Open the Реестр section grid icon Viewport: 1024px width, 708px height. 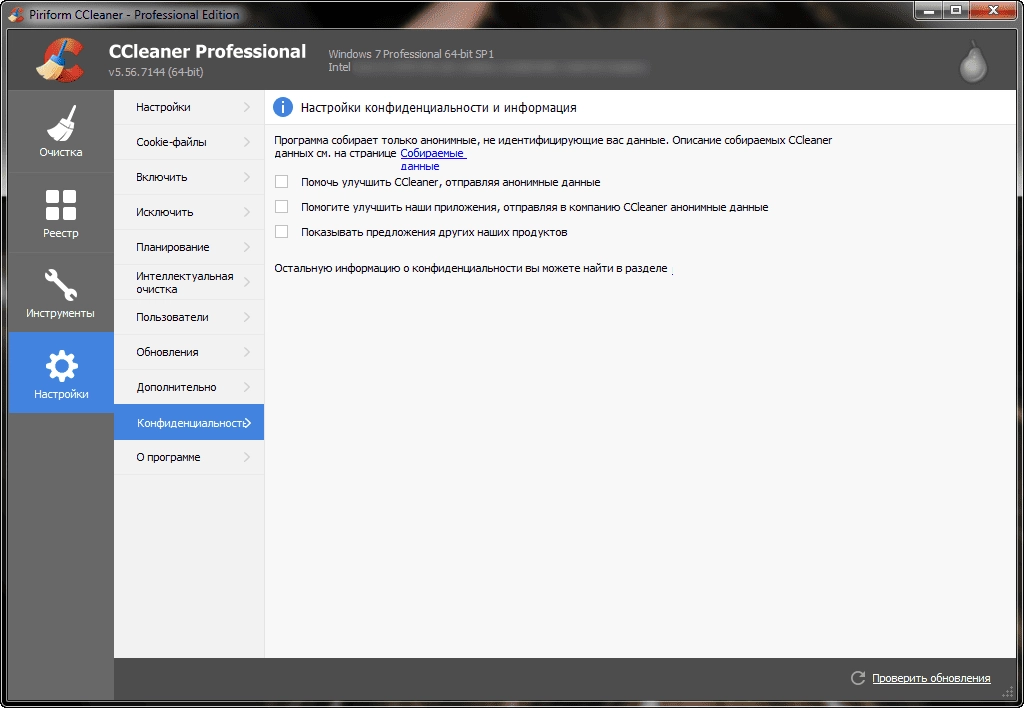pos(61,205)
